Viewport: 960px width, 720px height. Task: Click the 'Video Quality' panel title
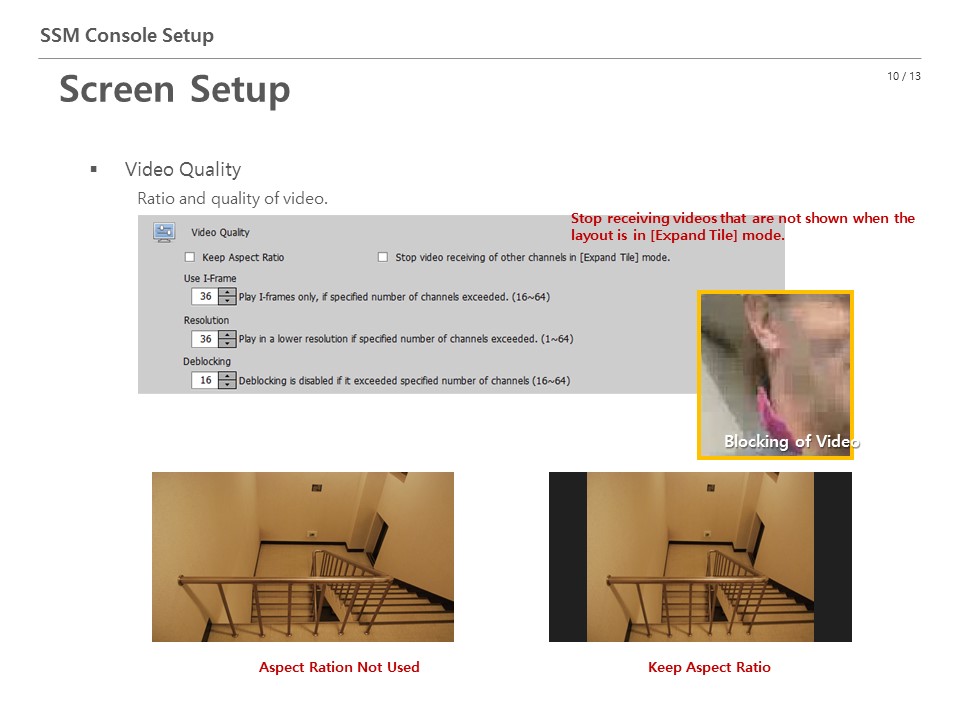[x=220, y=233]
